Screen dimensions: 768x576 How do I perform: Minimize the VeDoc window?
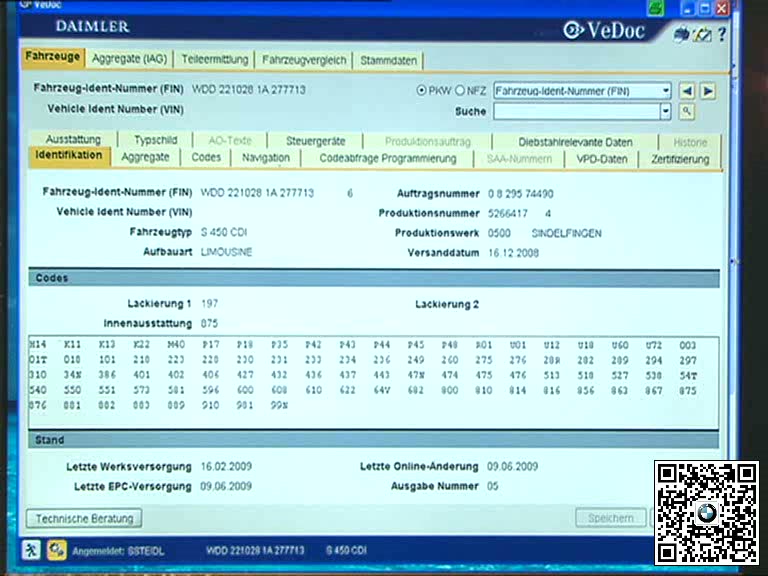point(688,8)
